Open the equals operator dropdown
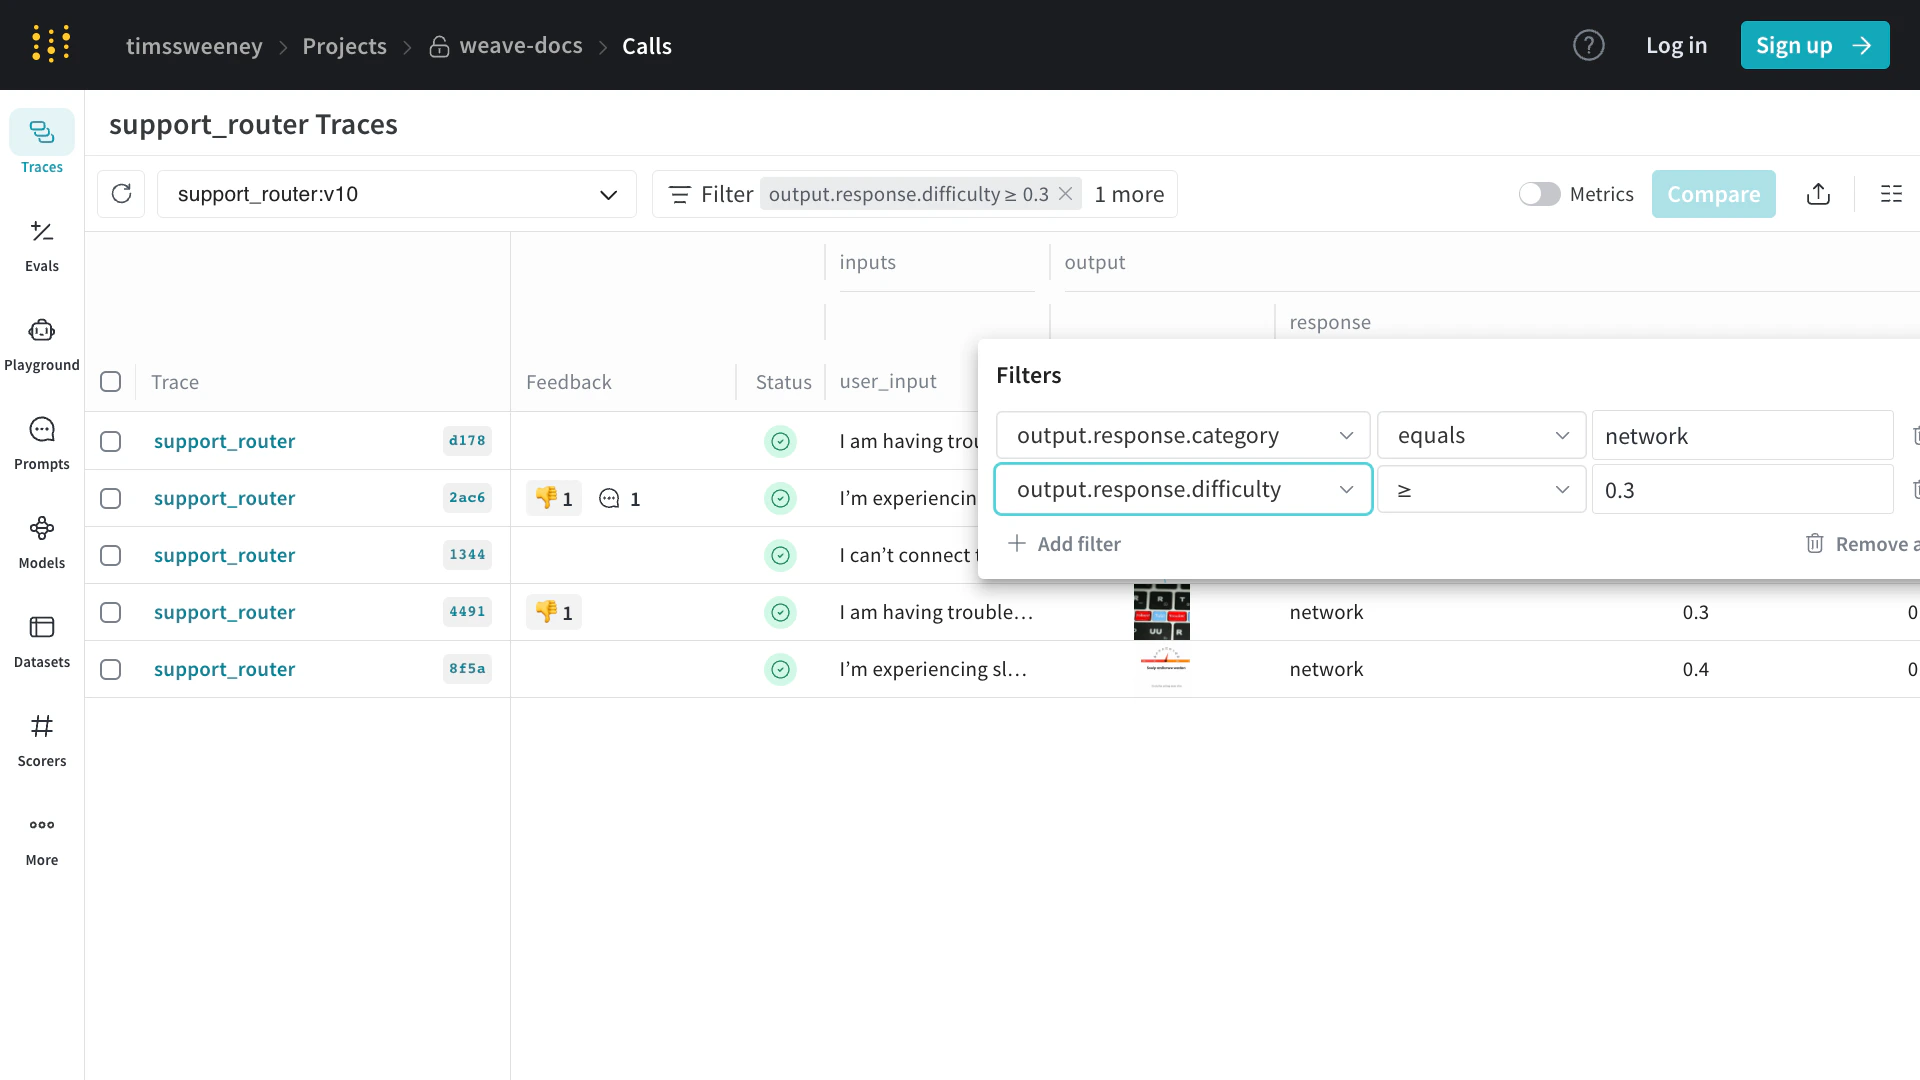 (1481, 436)
